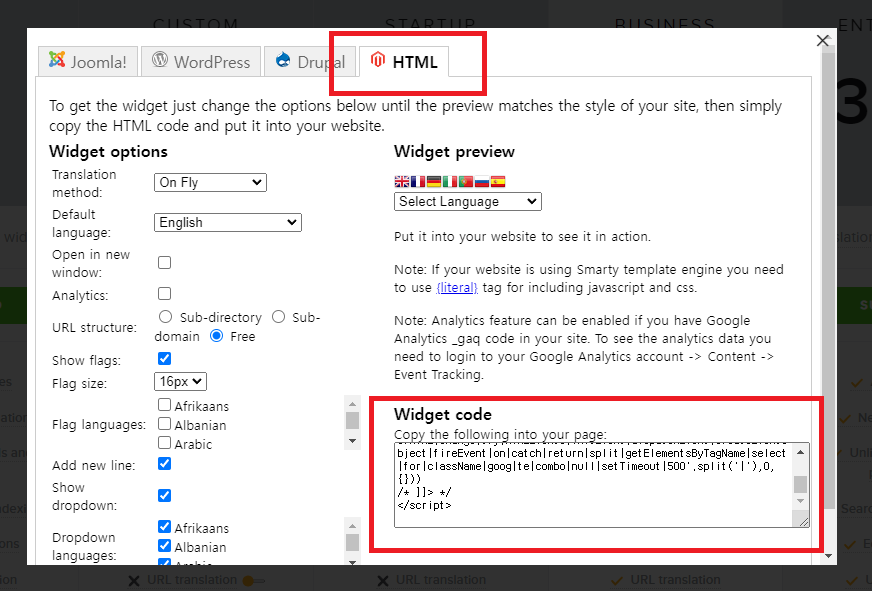Click the Italian flag icon
This screenshot has width=872, height=591.
[x=450, y=181]
